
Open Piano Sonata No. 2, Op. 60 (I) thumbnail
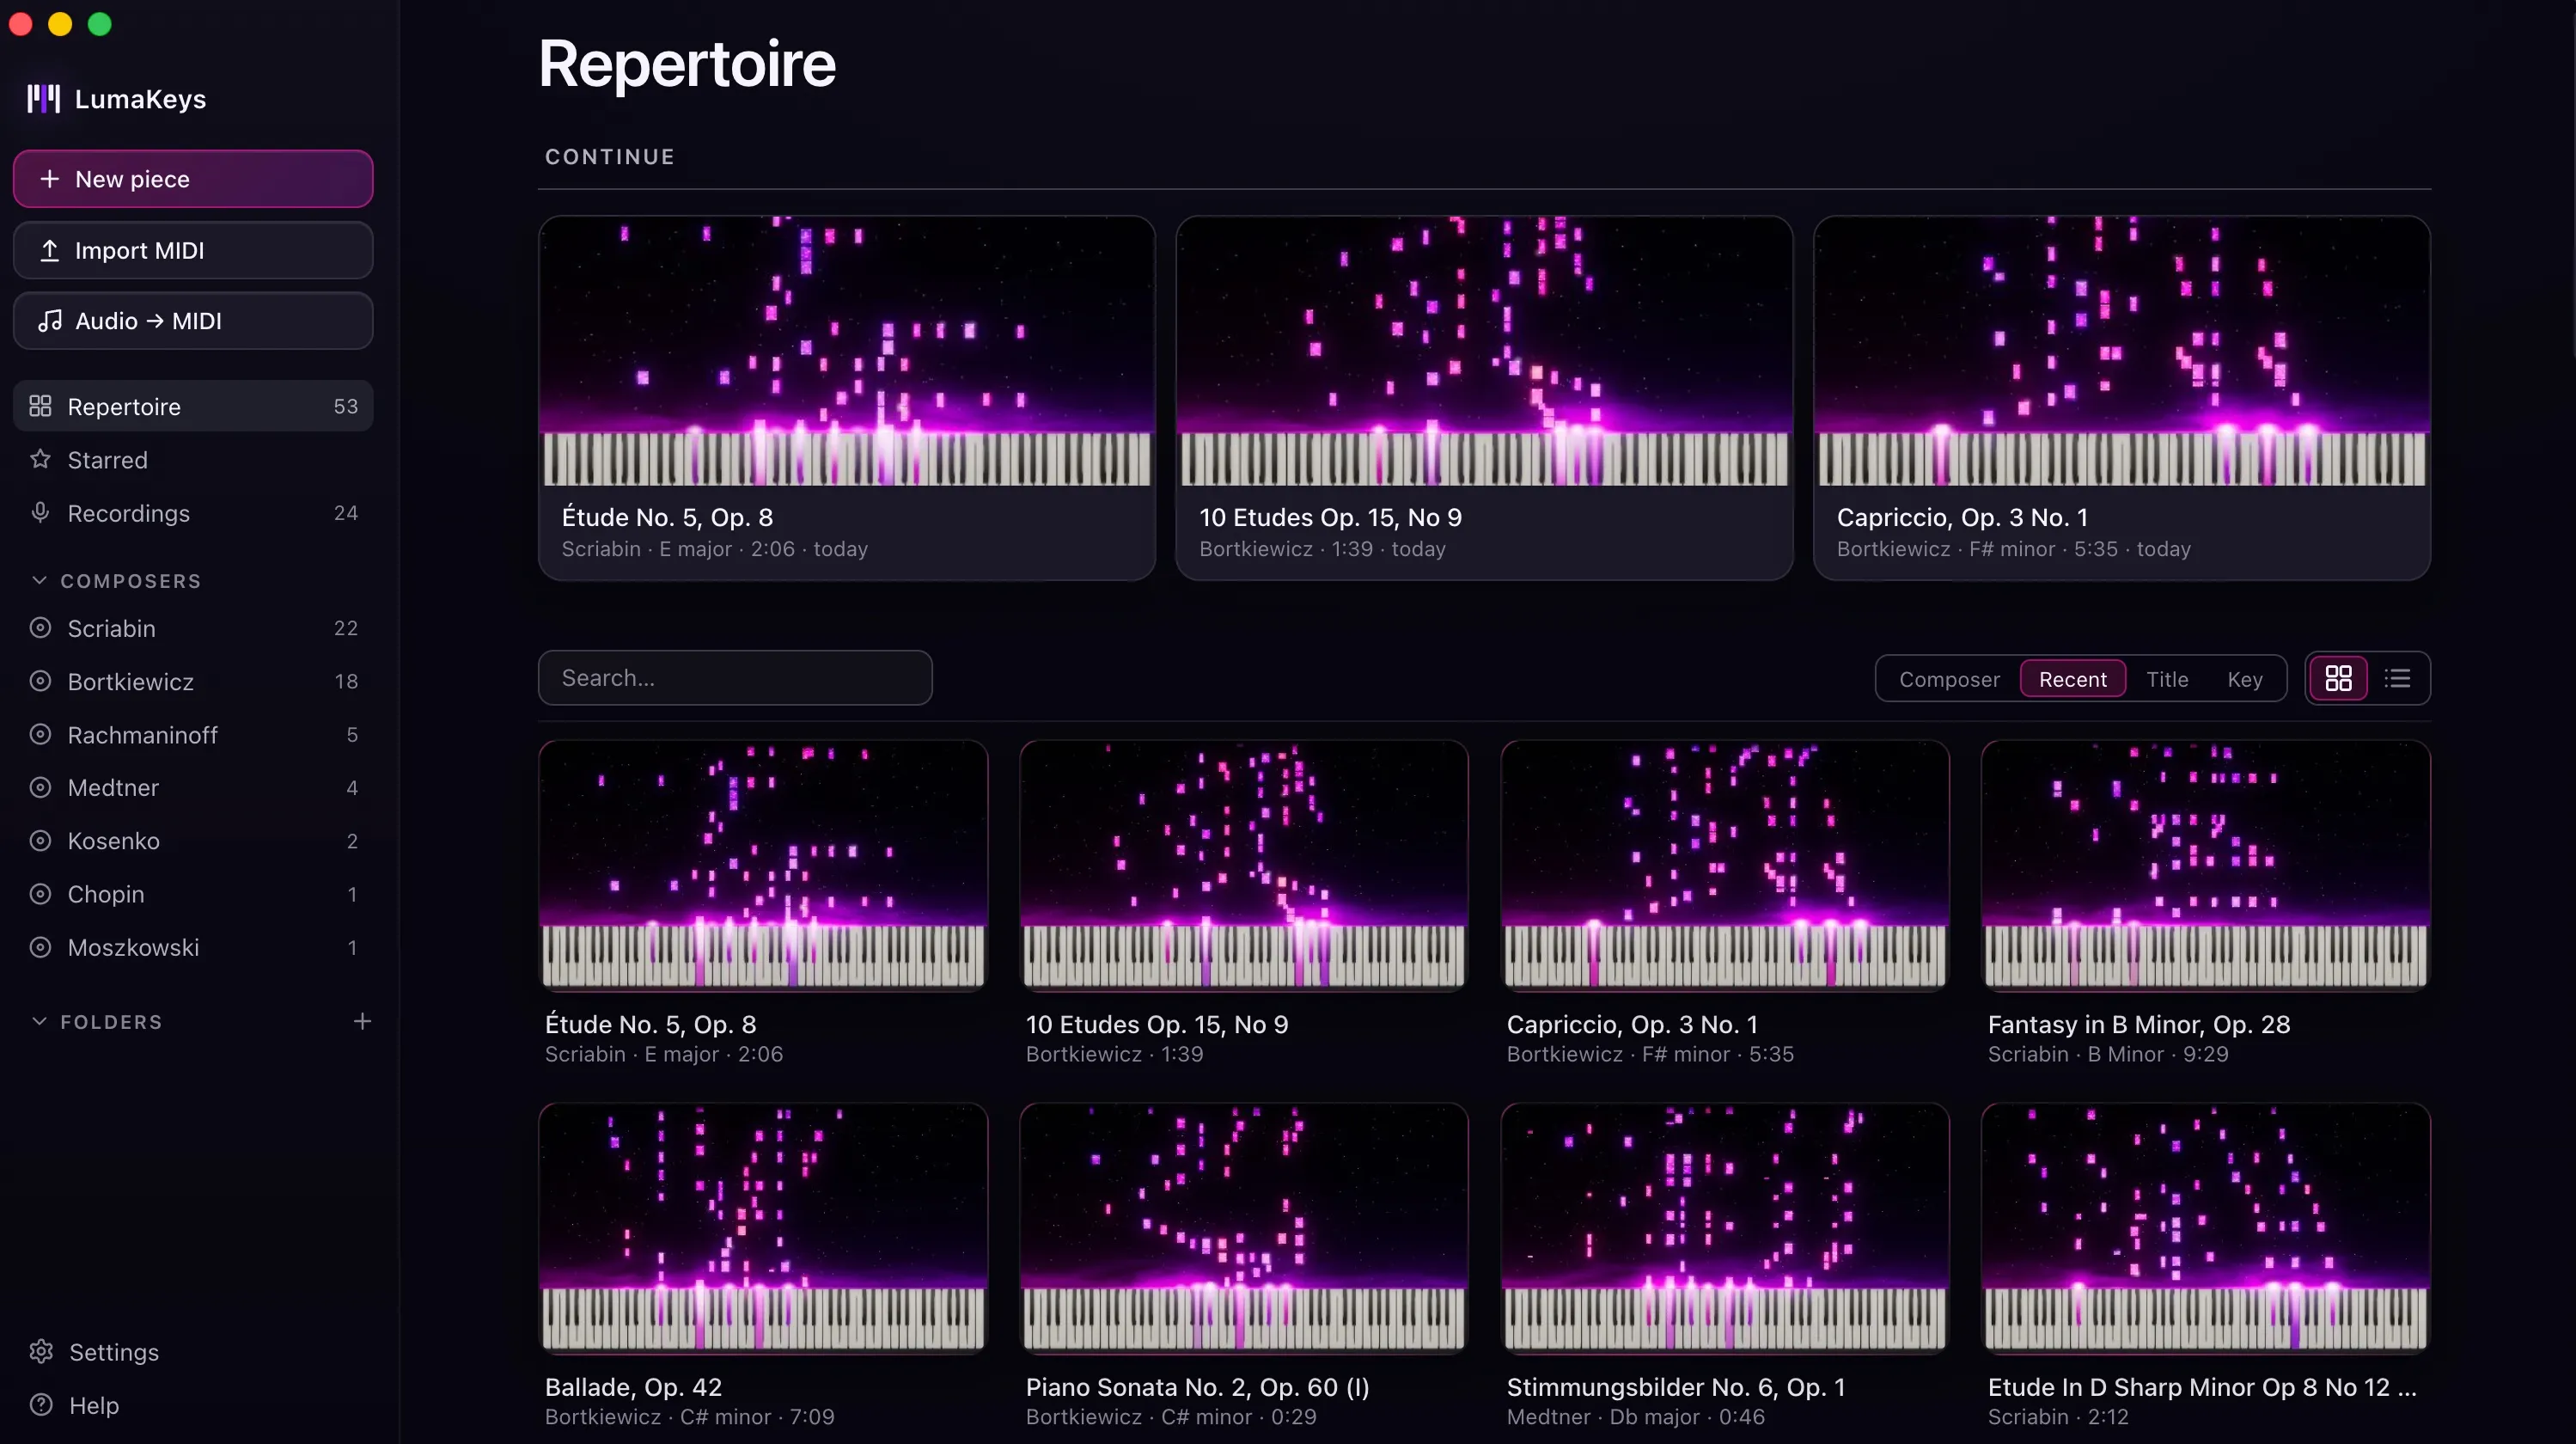1244,1228
